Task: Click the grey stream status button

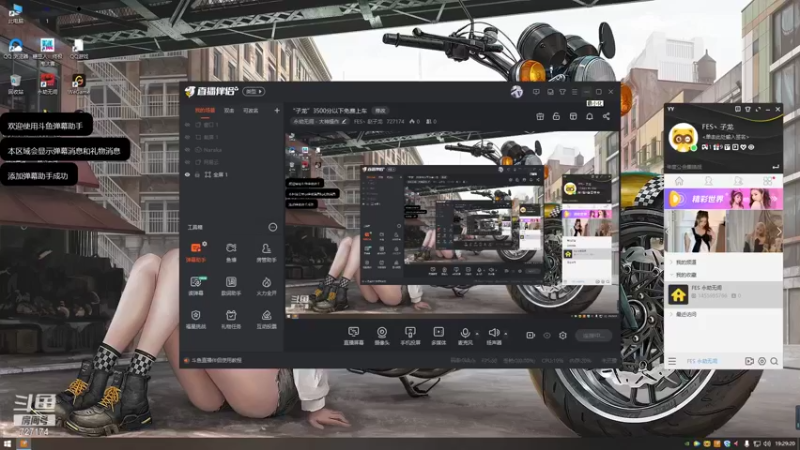Action: (593, 335)
